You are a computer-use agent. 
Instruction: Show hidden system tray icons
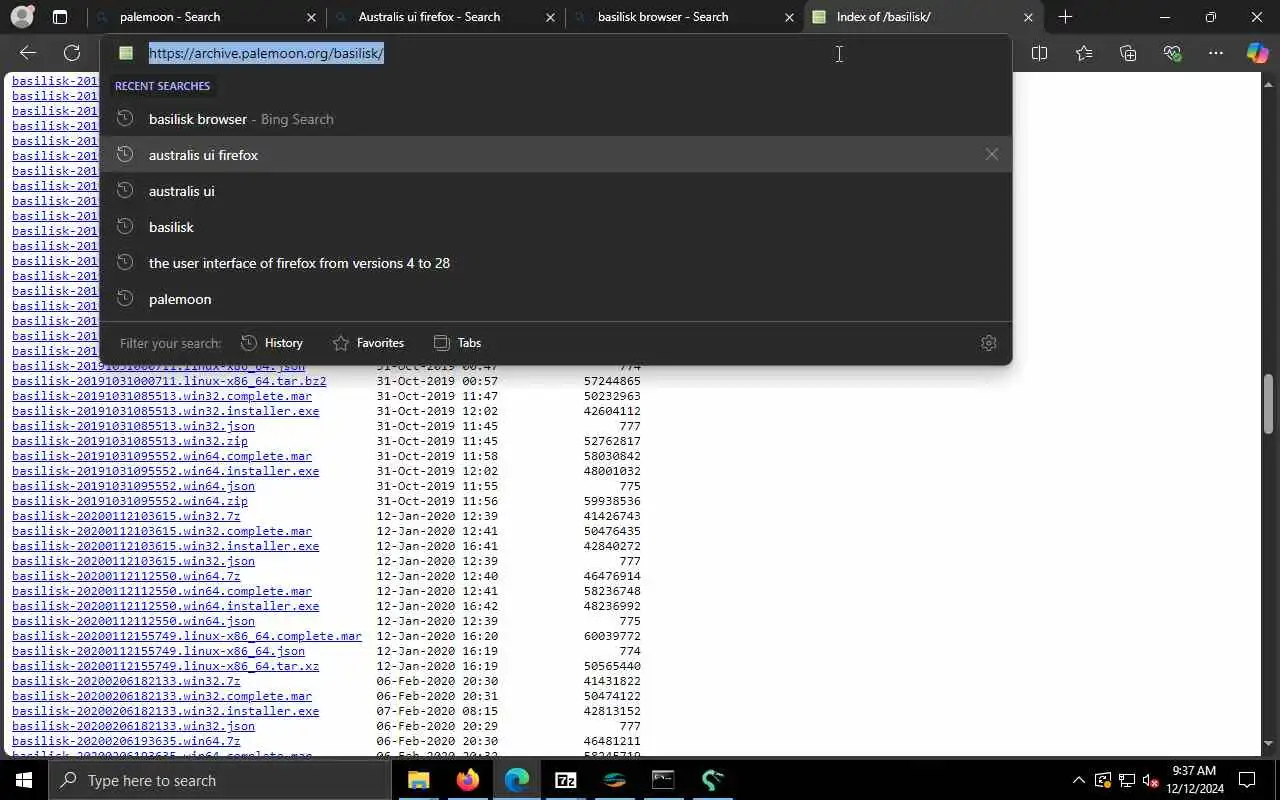click(1078, 780)
